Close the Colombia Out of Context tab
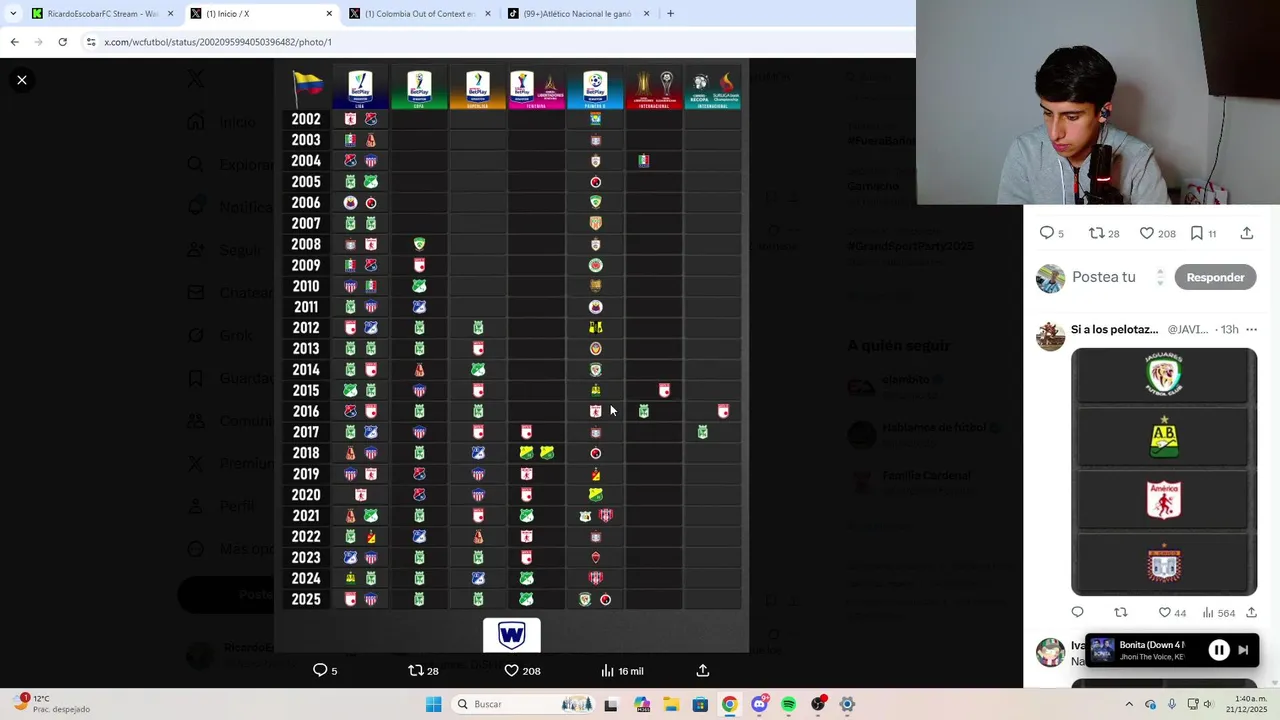This screenshot has height=720, width=1280. tap(488, 14)
